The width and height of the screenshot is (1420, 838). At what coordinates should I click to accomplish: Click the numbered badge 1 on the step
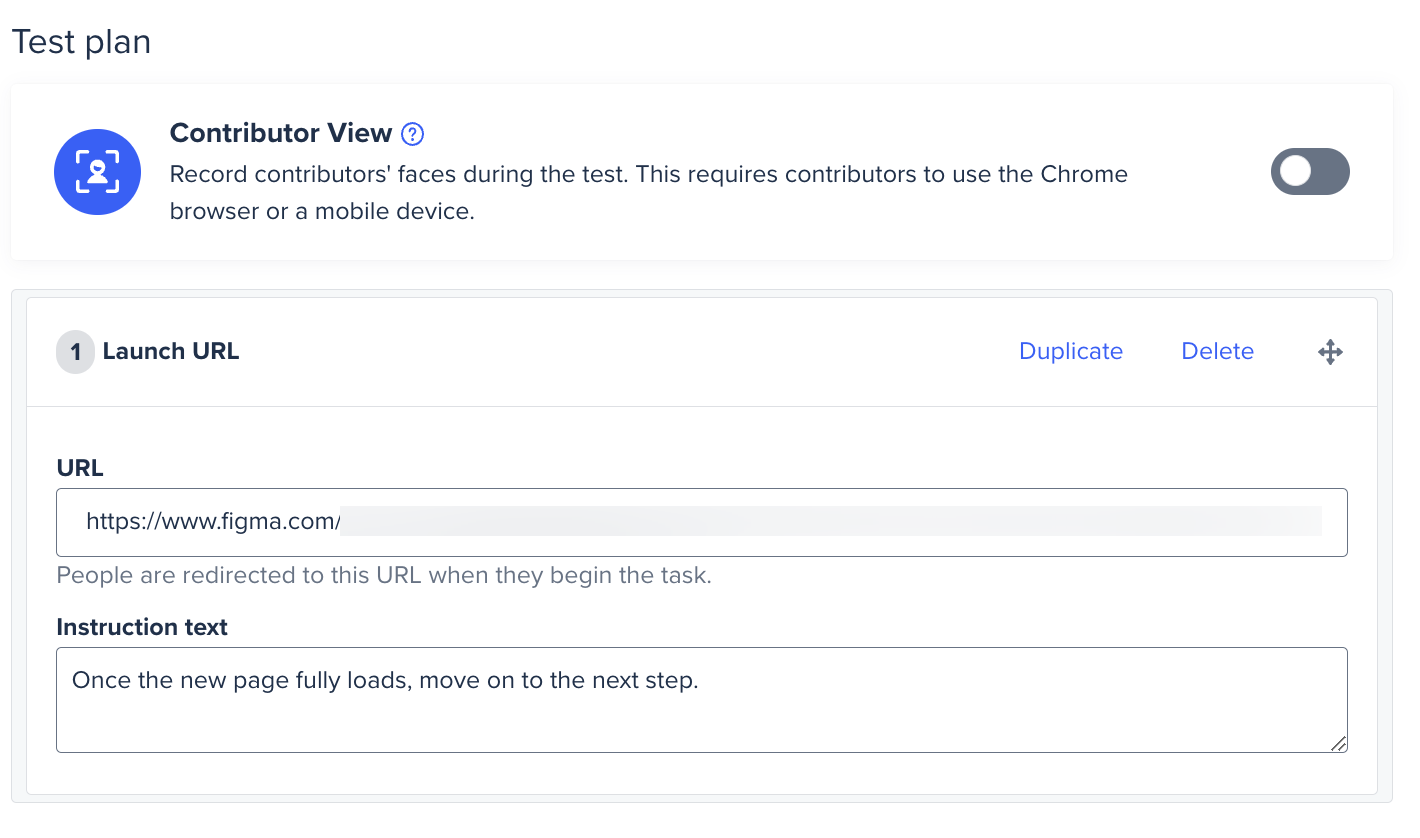point(75,351)
